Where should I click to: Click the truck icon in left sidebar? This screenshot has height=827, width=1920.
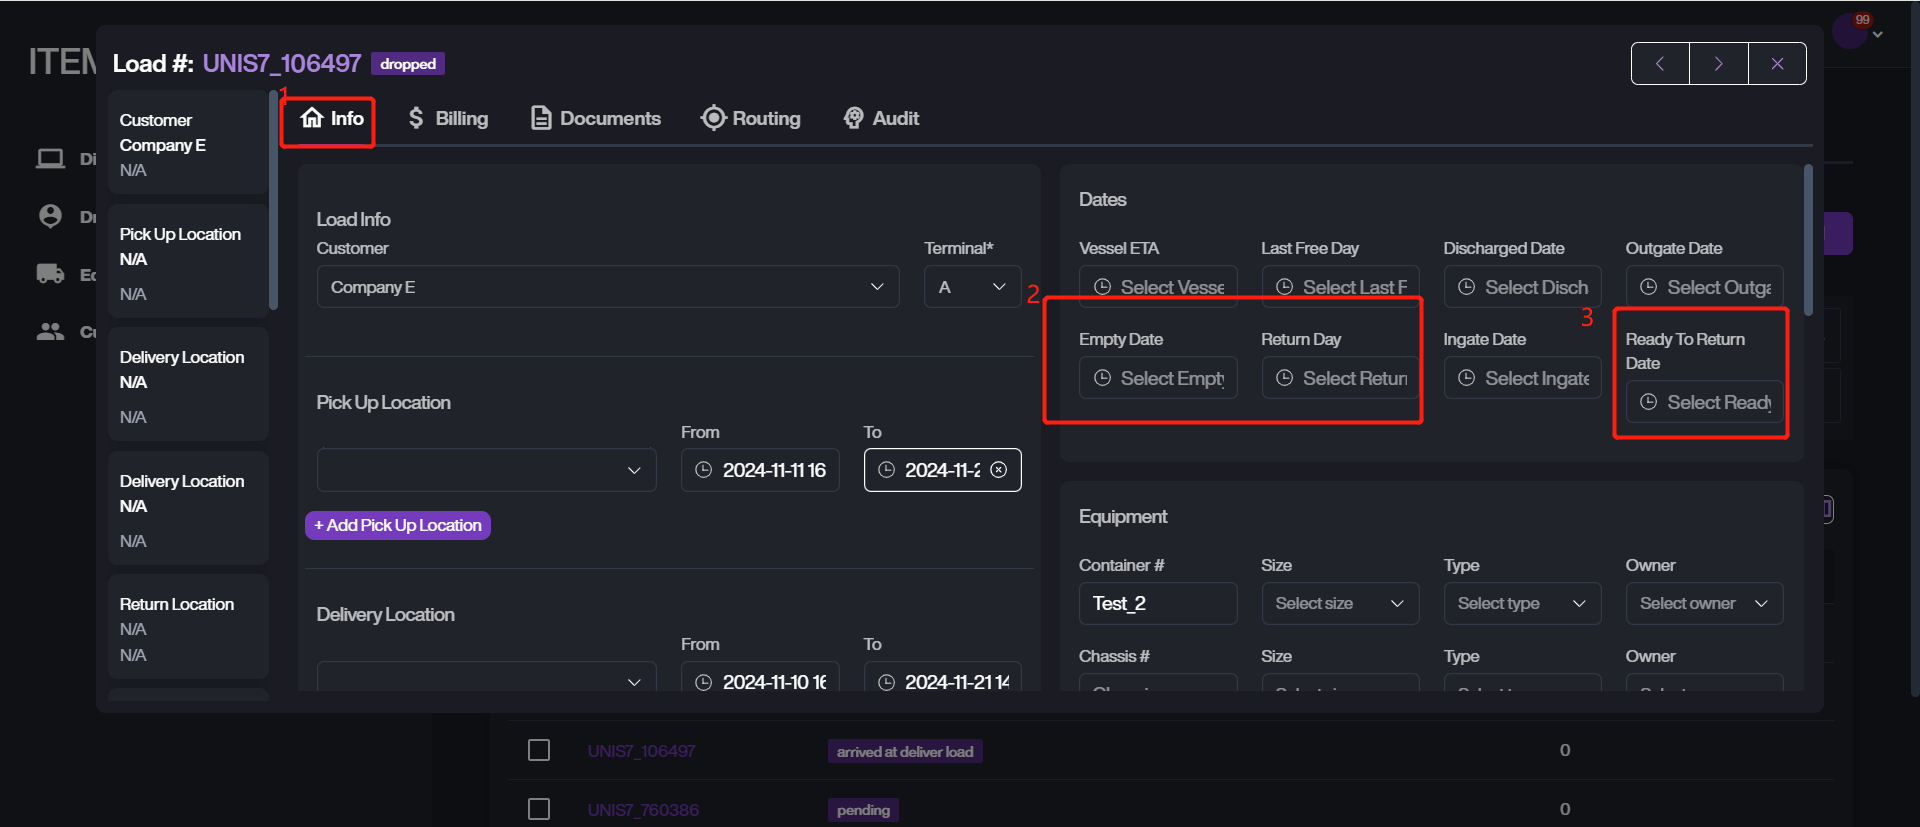click(50, 274)
